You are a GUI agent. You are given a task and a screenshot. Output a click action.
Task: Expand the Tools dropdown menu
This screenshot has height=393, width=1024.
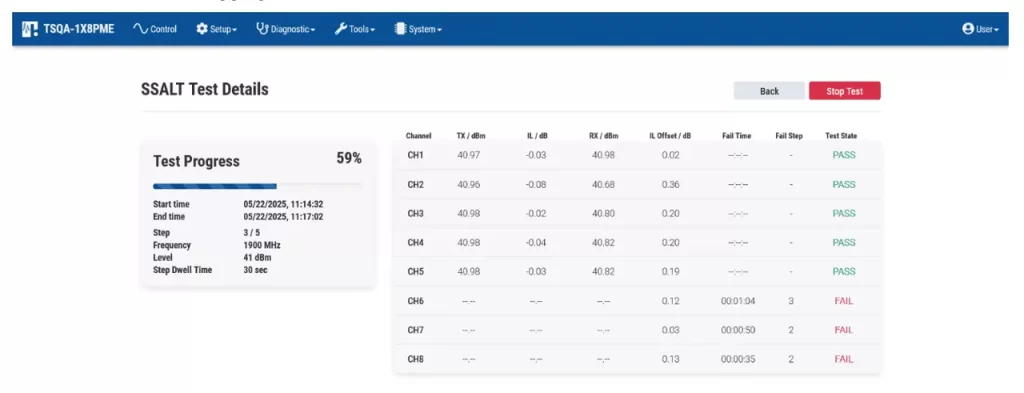click(355, 29)
